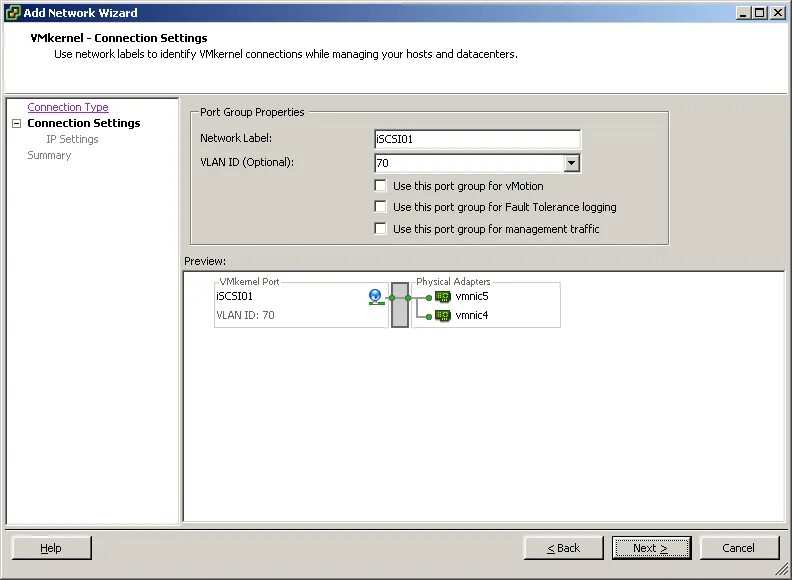Click the virtual switch block in preview
Image resolution: width=792 pixels, height=580 pixels.
pos(400,305)
